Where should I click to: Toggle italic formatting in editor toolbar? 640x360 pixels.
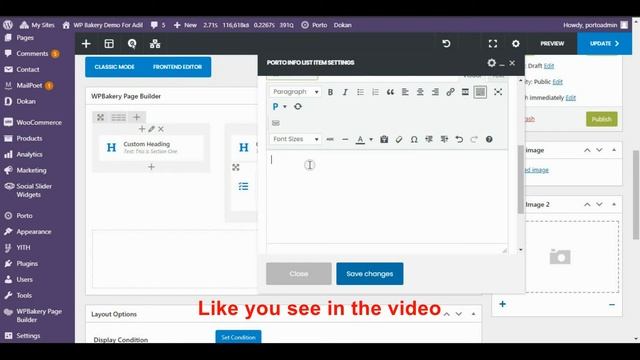[345, 92]
